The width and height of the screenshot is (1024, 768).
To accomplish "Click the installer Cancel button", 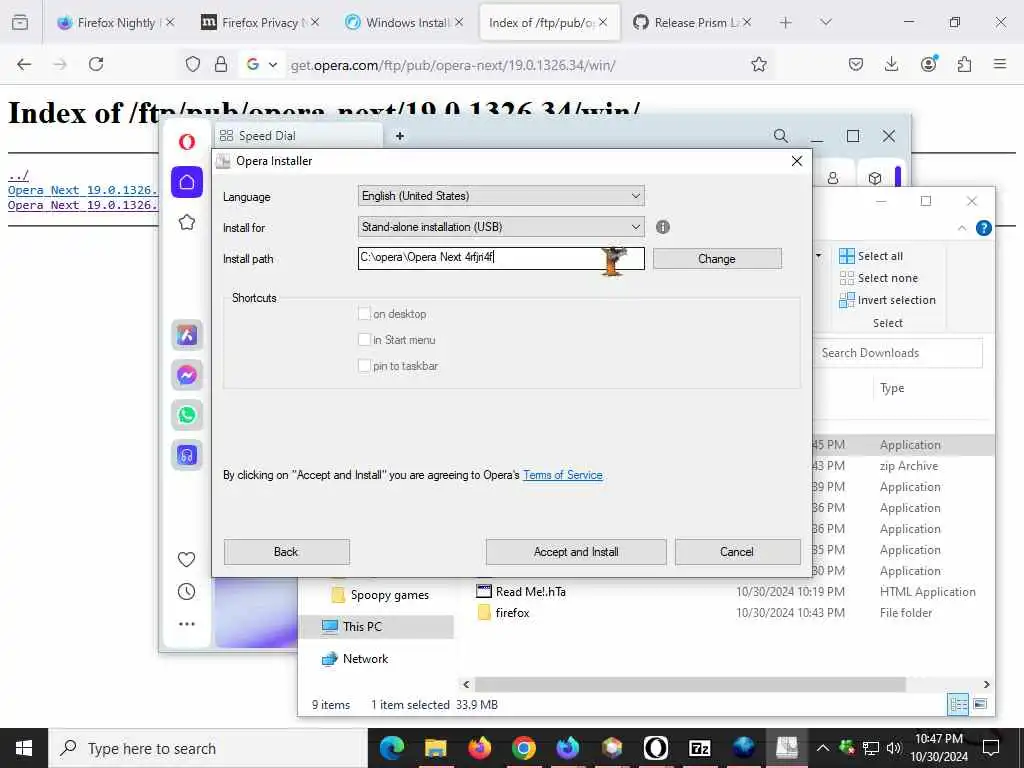I will click(x=737, y=552).
